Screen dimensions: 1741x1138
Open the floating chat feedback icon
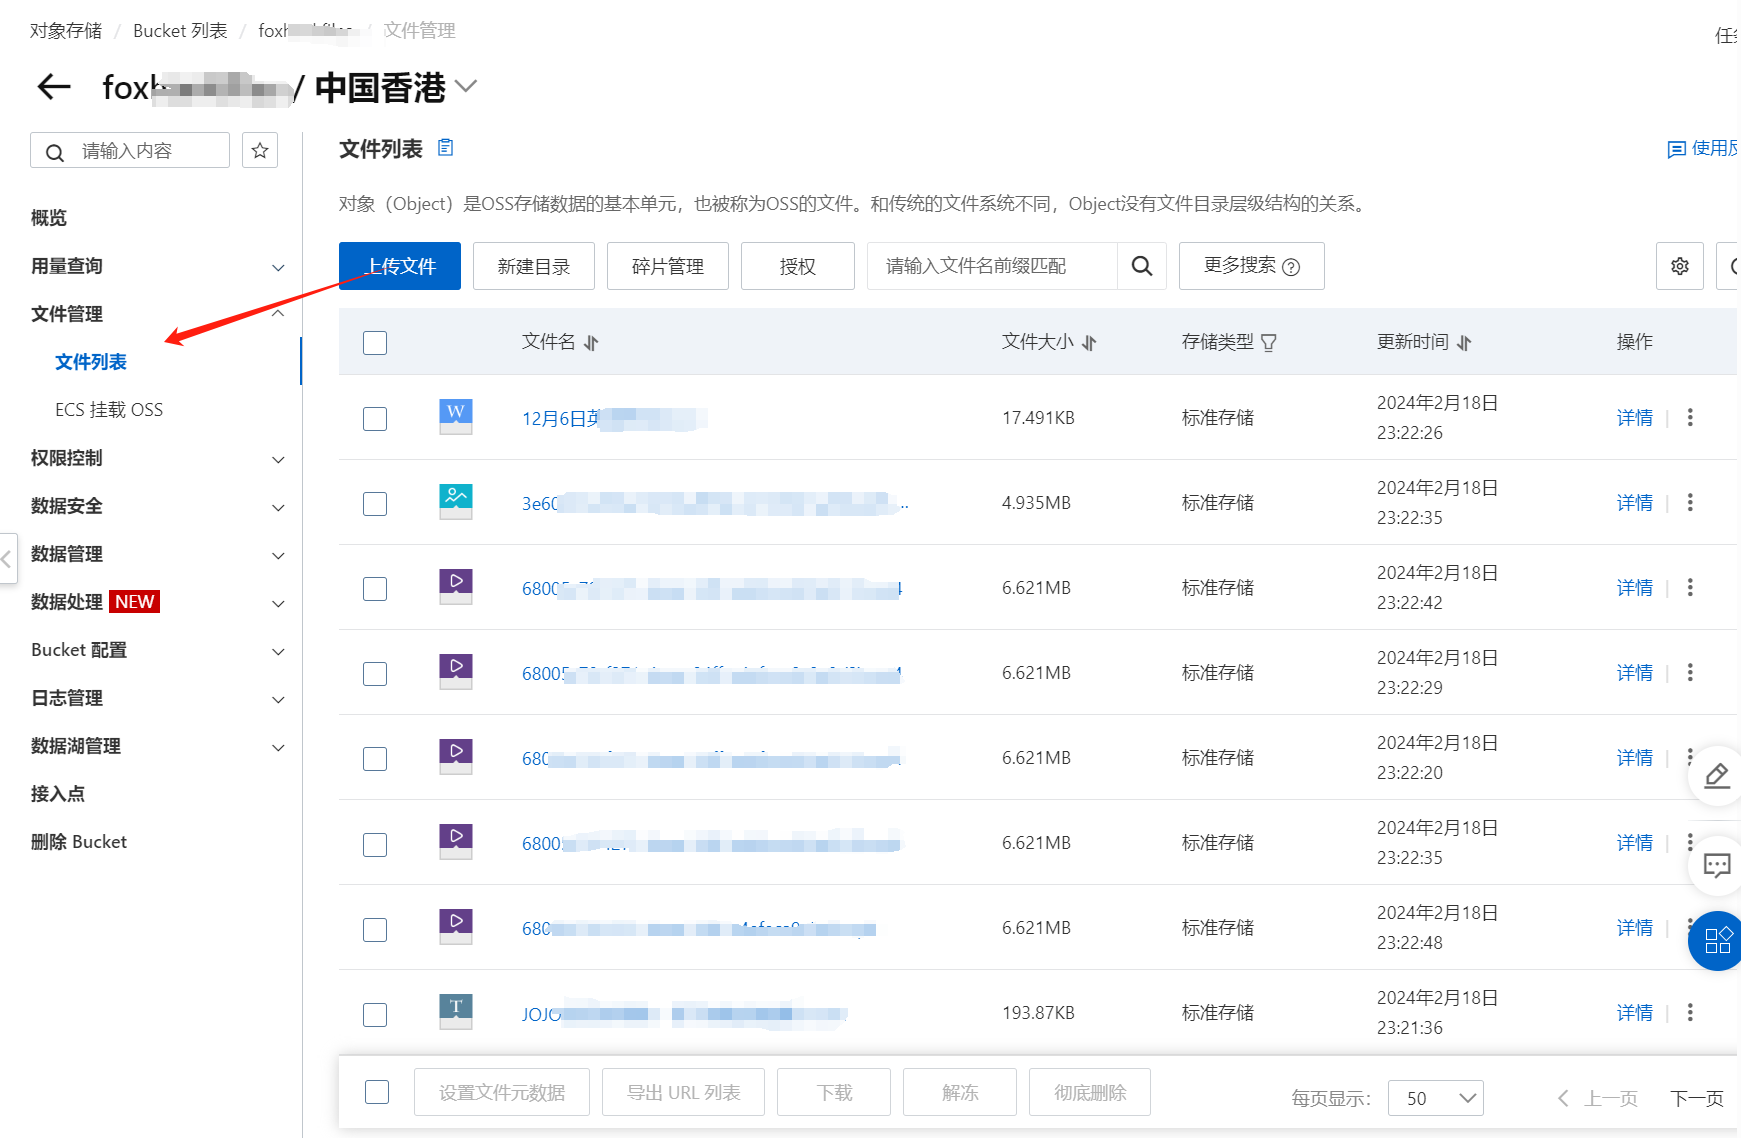(1716, 865)
